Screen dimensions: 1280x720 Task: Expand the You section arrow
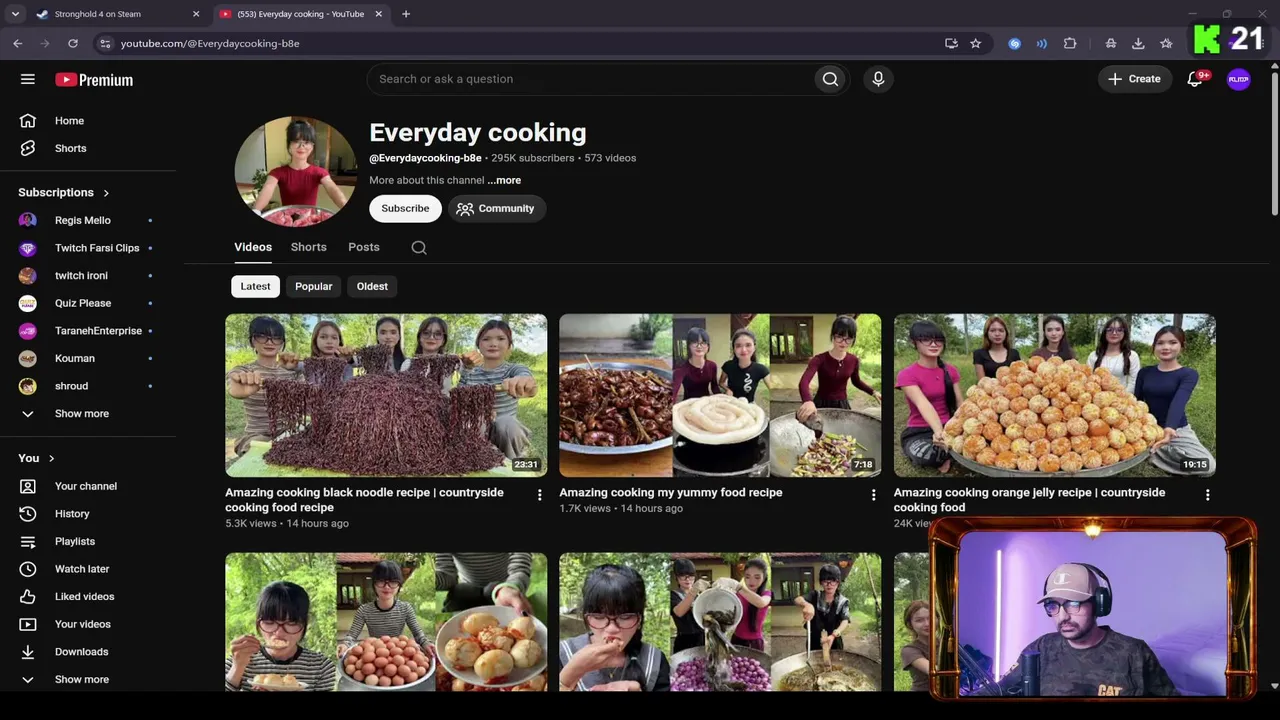tap(51, 459)
